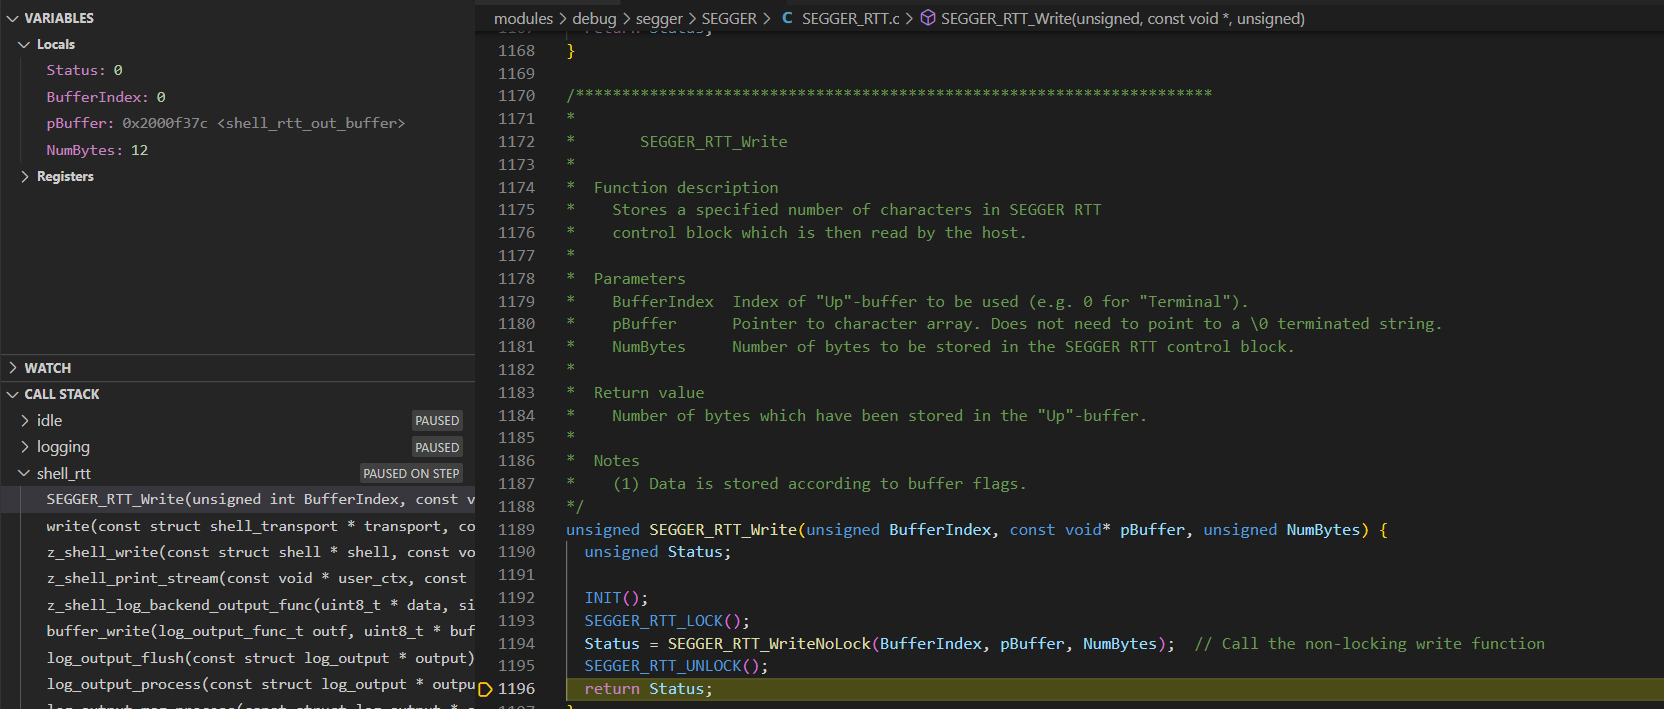Click the 'Return value' comment heading
1664x709 pixels.
tap(649, 393)
